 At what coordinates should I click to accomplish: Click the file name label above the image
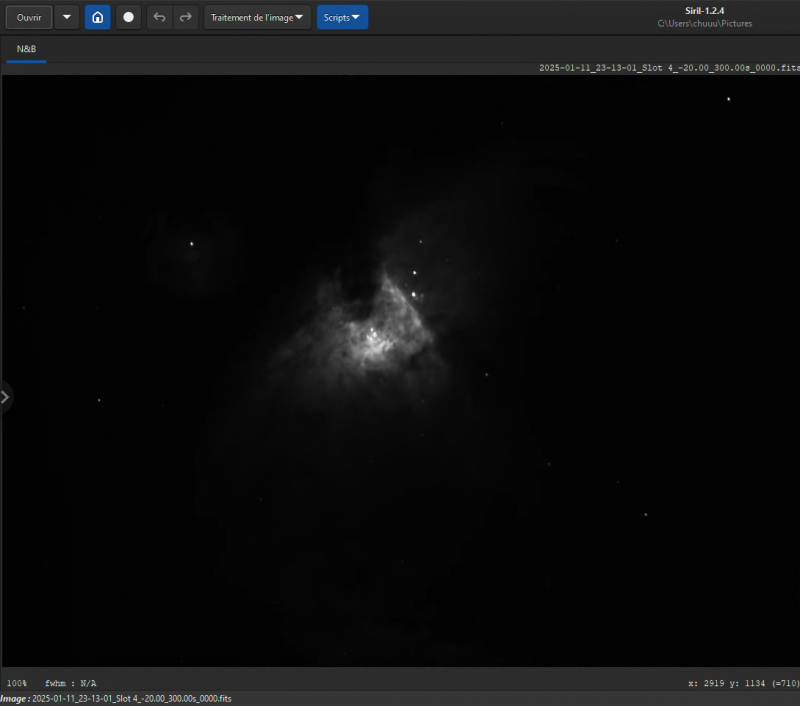tap(669, 68)
